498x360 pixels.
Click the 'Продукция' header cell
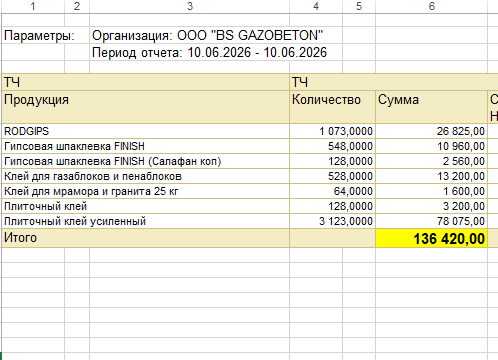tap(146, 107)
